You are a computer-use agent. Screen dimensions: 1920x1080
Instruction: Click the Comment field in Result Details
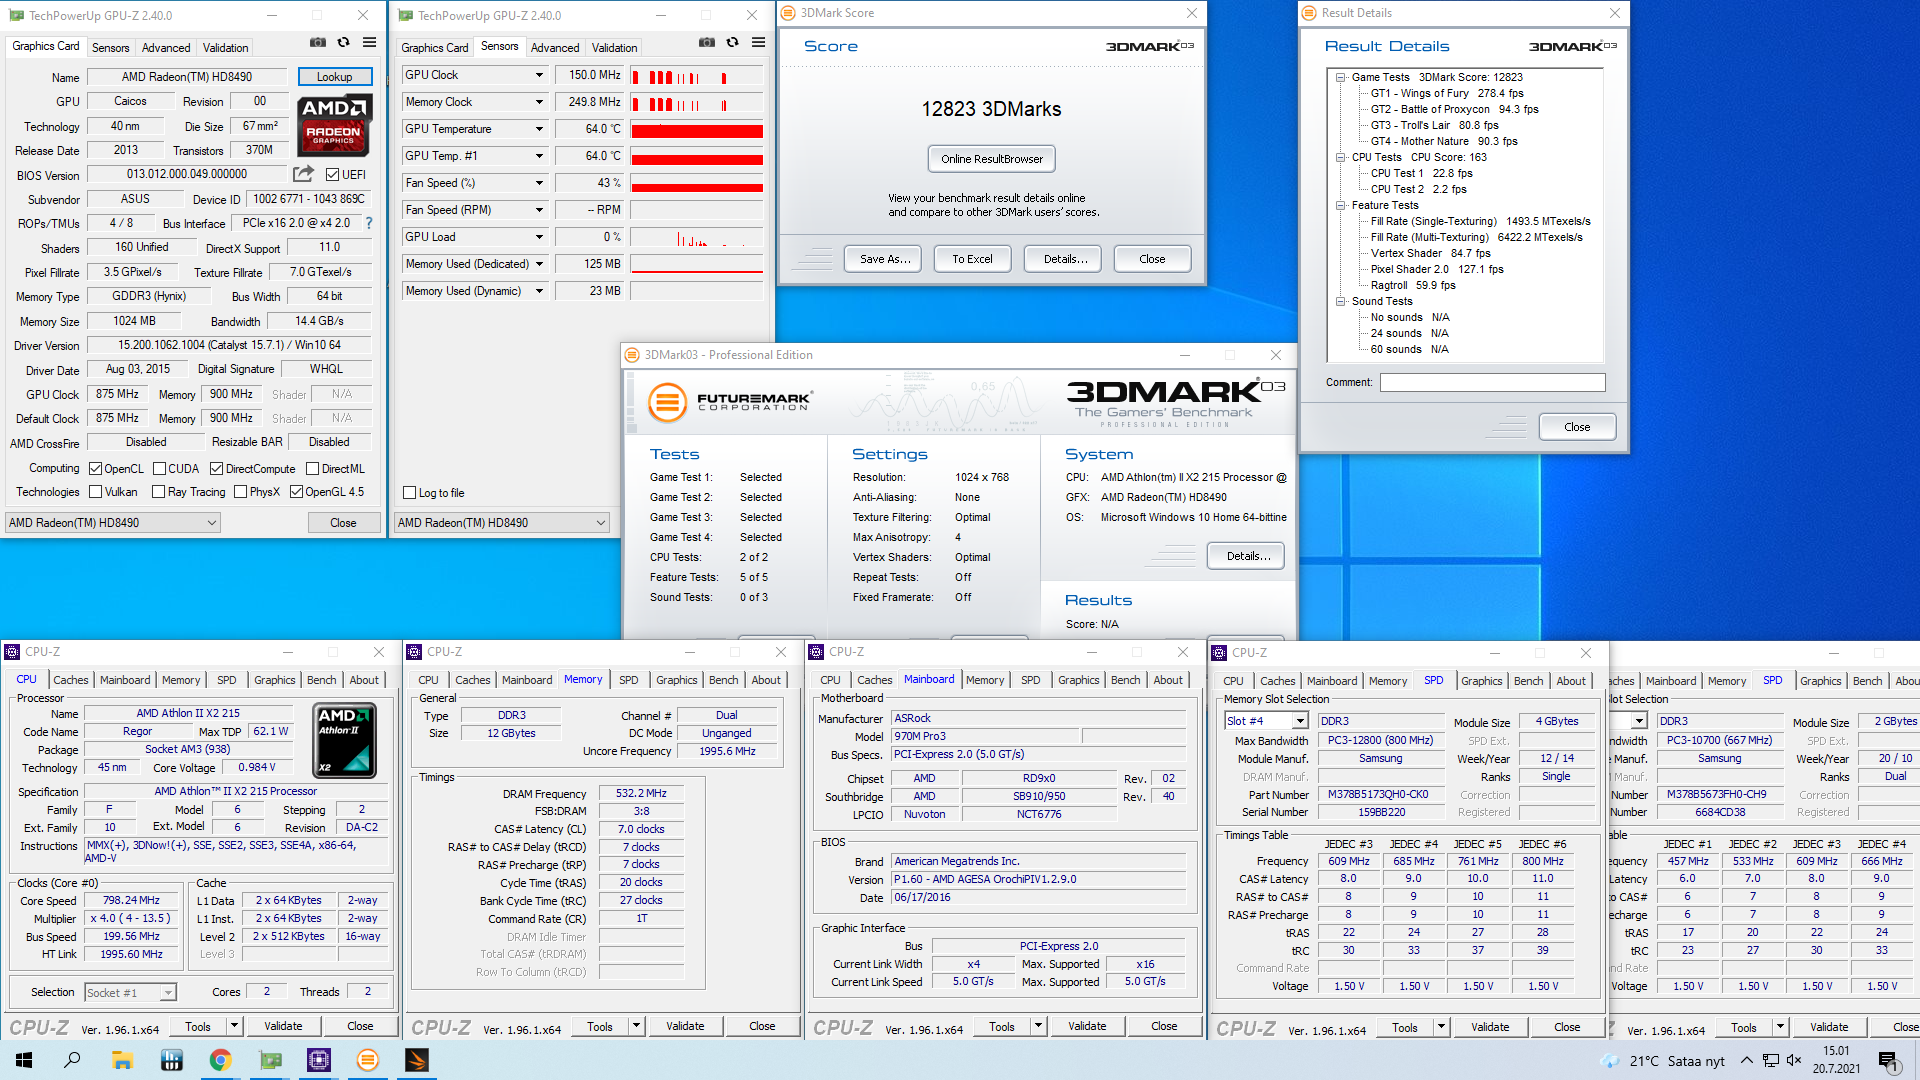[x=1492, y=382]
